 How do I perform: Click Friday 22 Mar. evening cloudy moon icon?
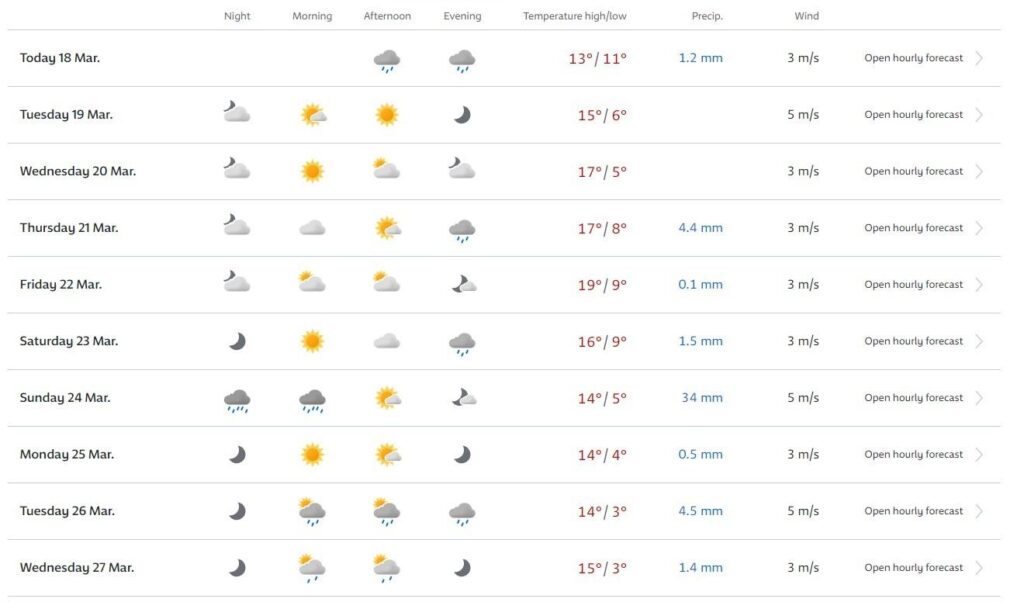[461, 285]
